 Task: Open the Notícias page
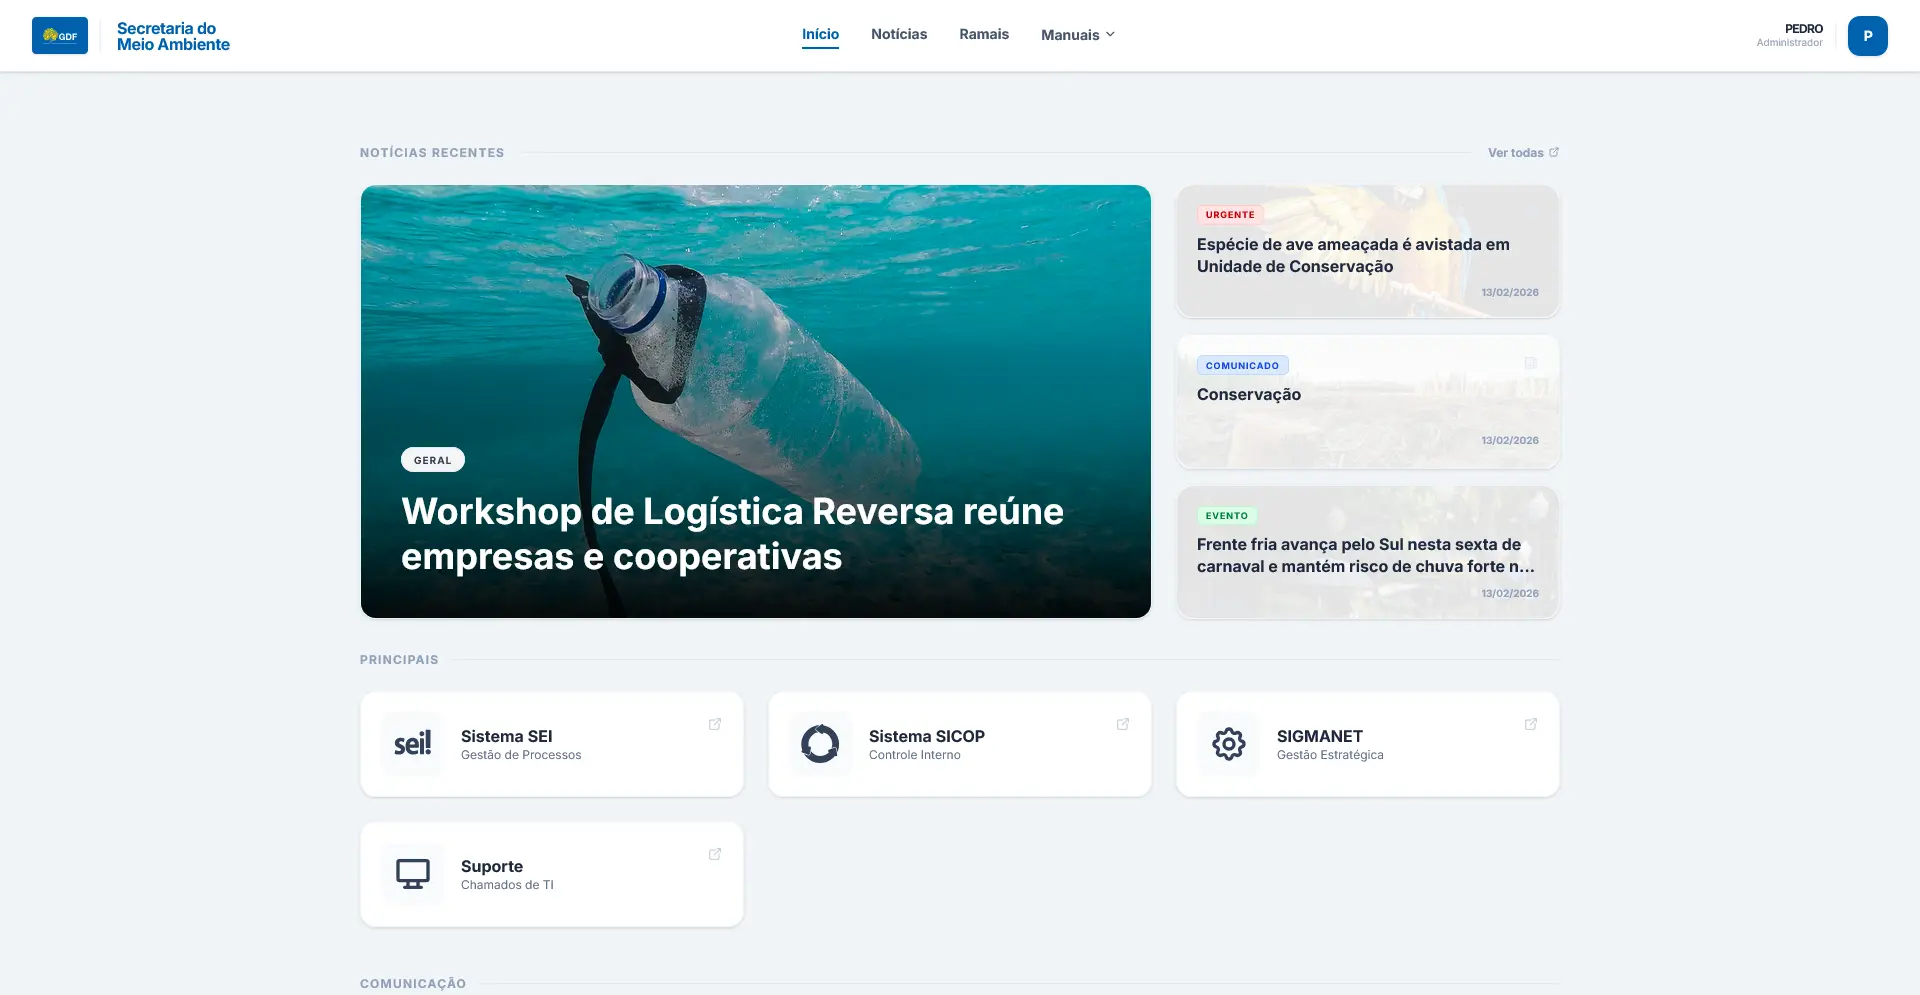pyautogui.click(x=899, y=34)
